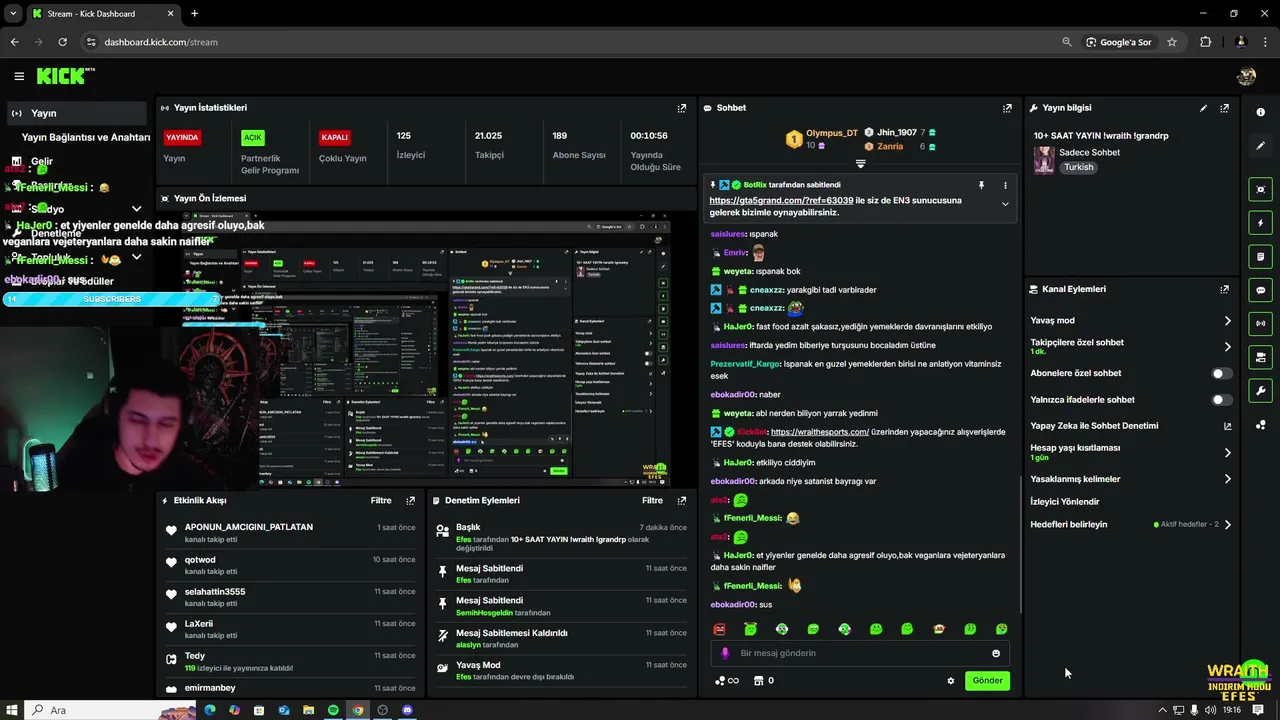
Task: Open the wraithesports.com link in chat
Action: click(820, 432)
